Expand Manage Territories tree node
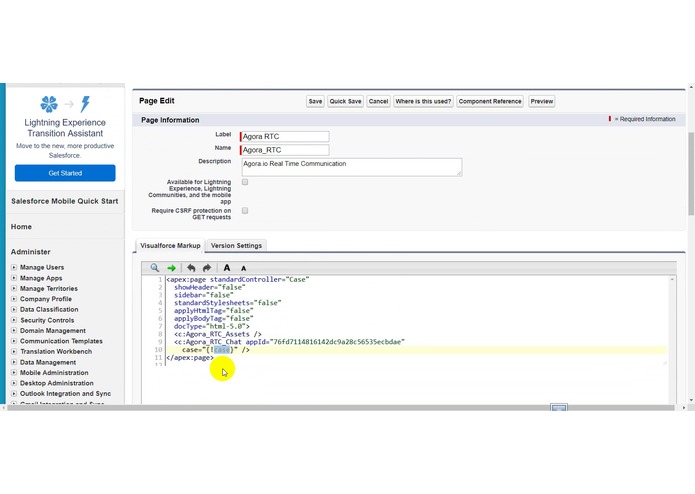695x494 pixels. click(x=14, y=288)
